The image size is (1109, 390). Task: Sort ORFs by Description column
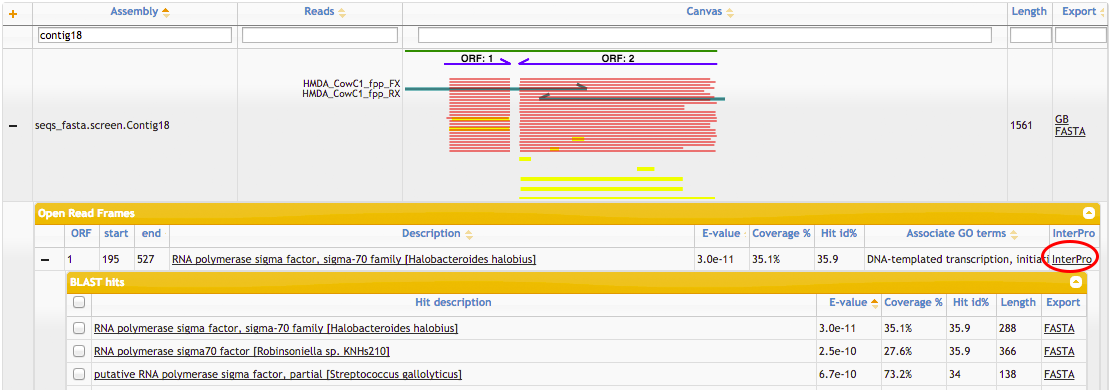469,234
